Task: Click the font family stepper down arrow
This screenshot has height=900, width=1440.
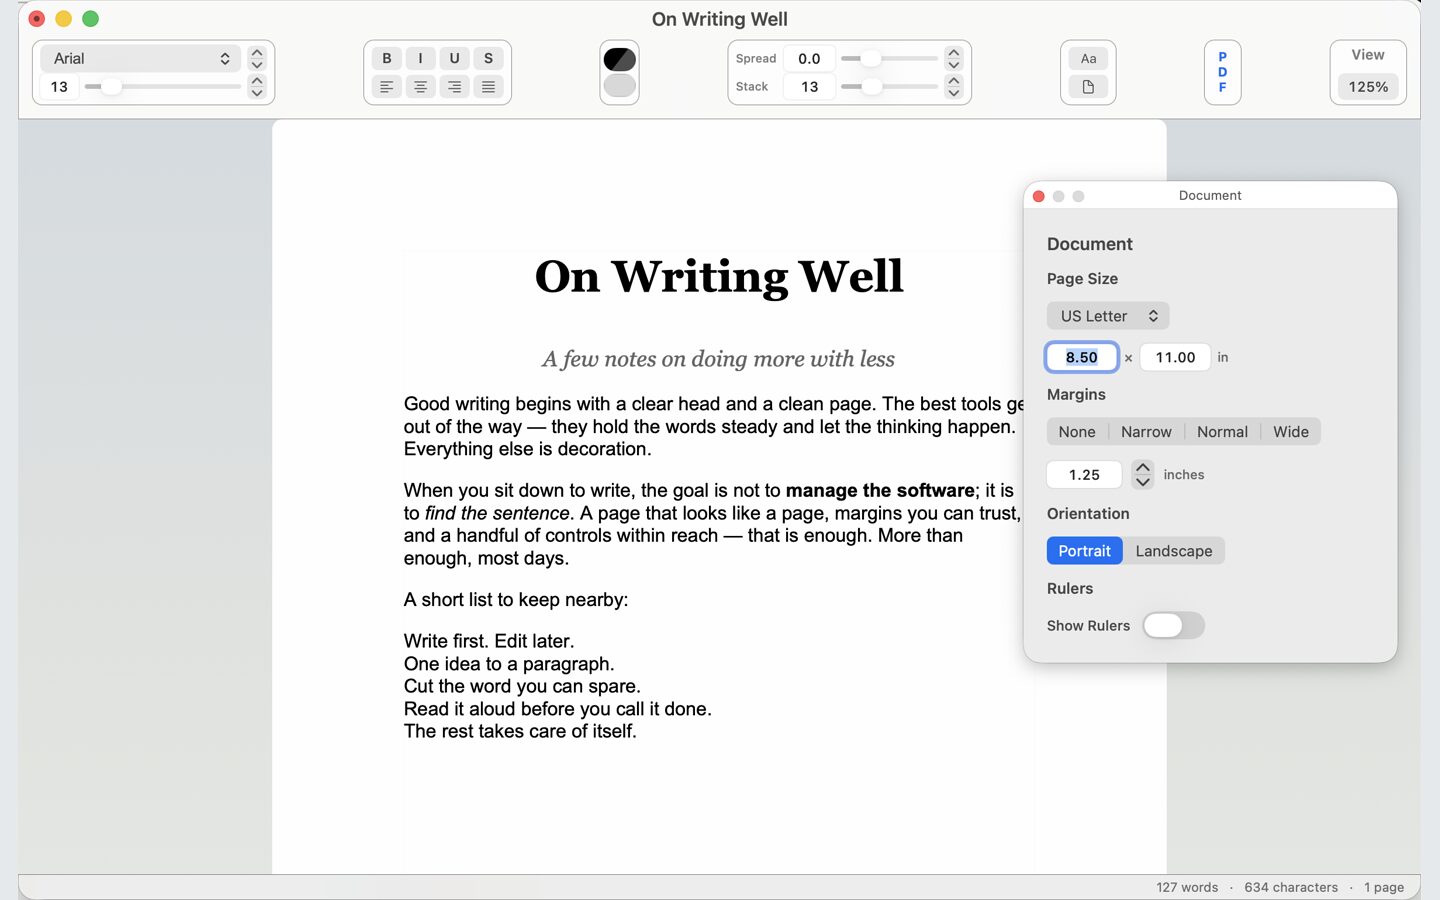Action: point(257,65)
